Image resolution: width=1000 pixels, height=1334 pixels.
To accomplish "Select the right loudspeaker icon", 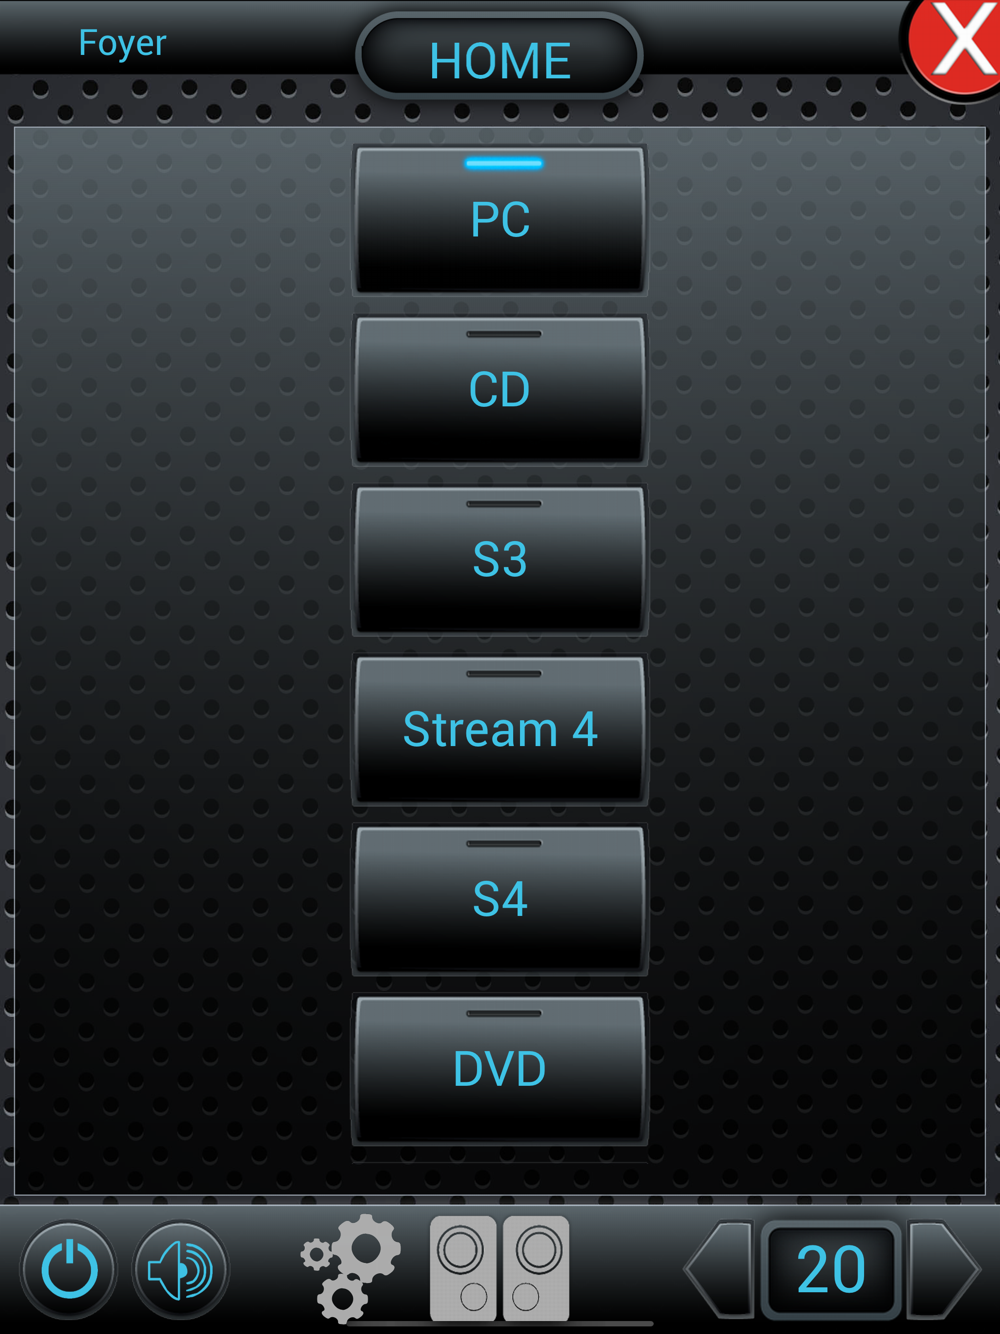I will pyautogui.click(x=536, y=1268).
